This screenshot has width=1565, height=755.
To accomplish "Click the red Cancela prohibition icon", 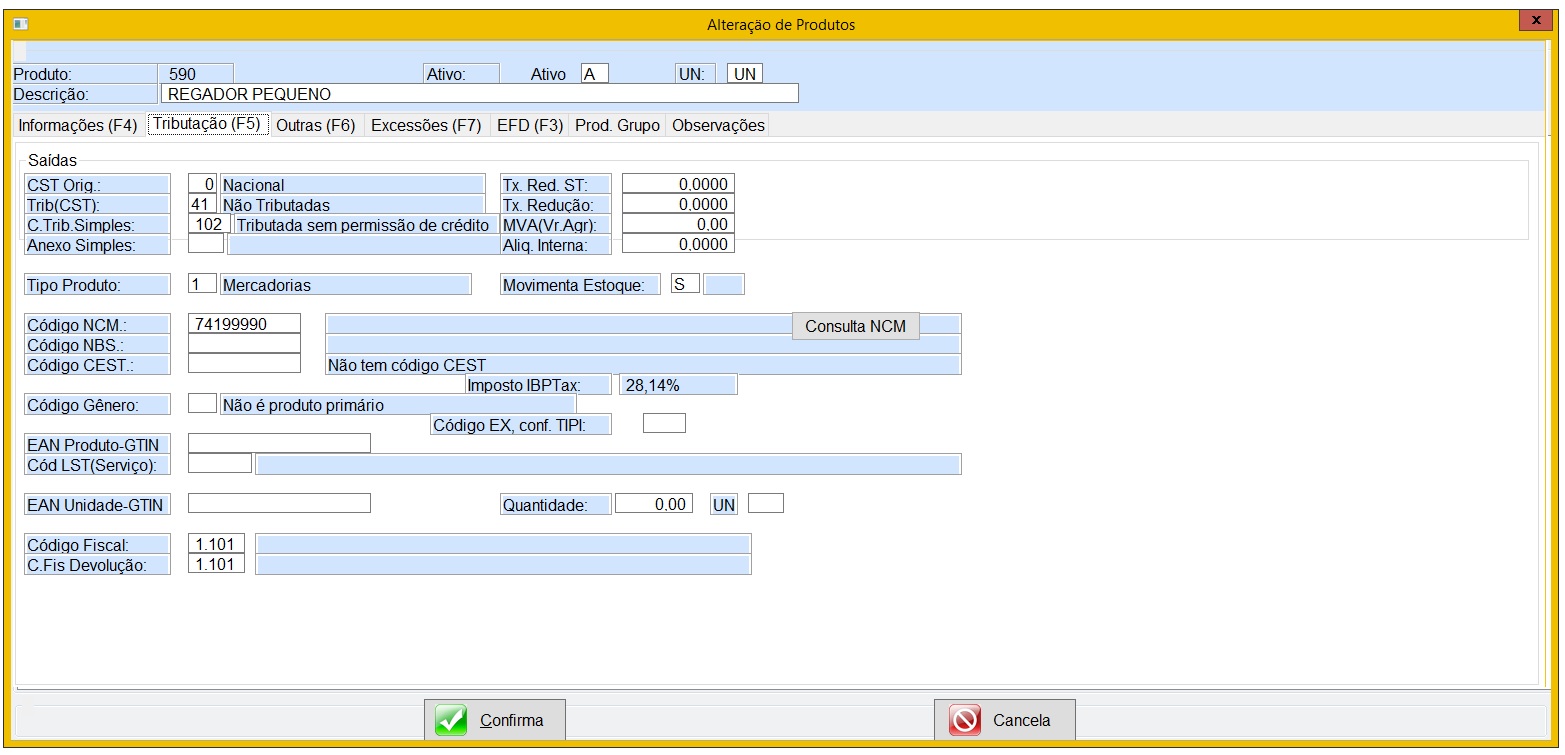I will coord(964,720).
